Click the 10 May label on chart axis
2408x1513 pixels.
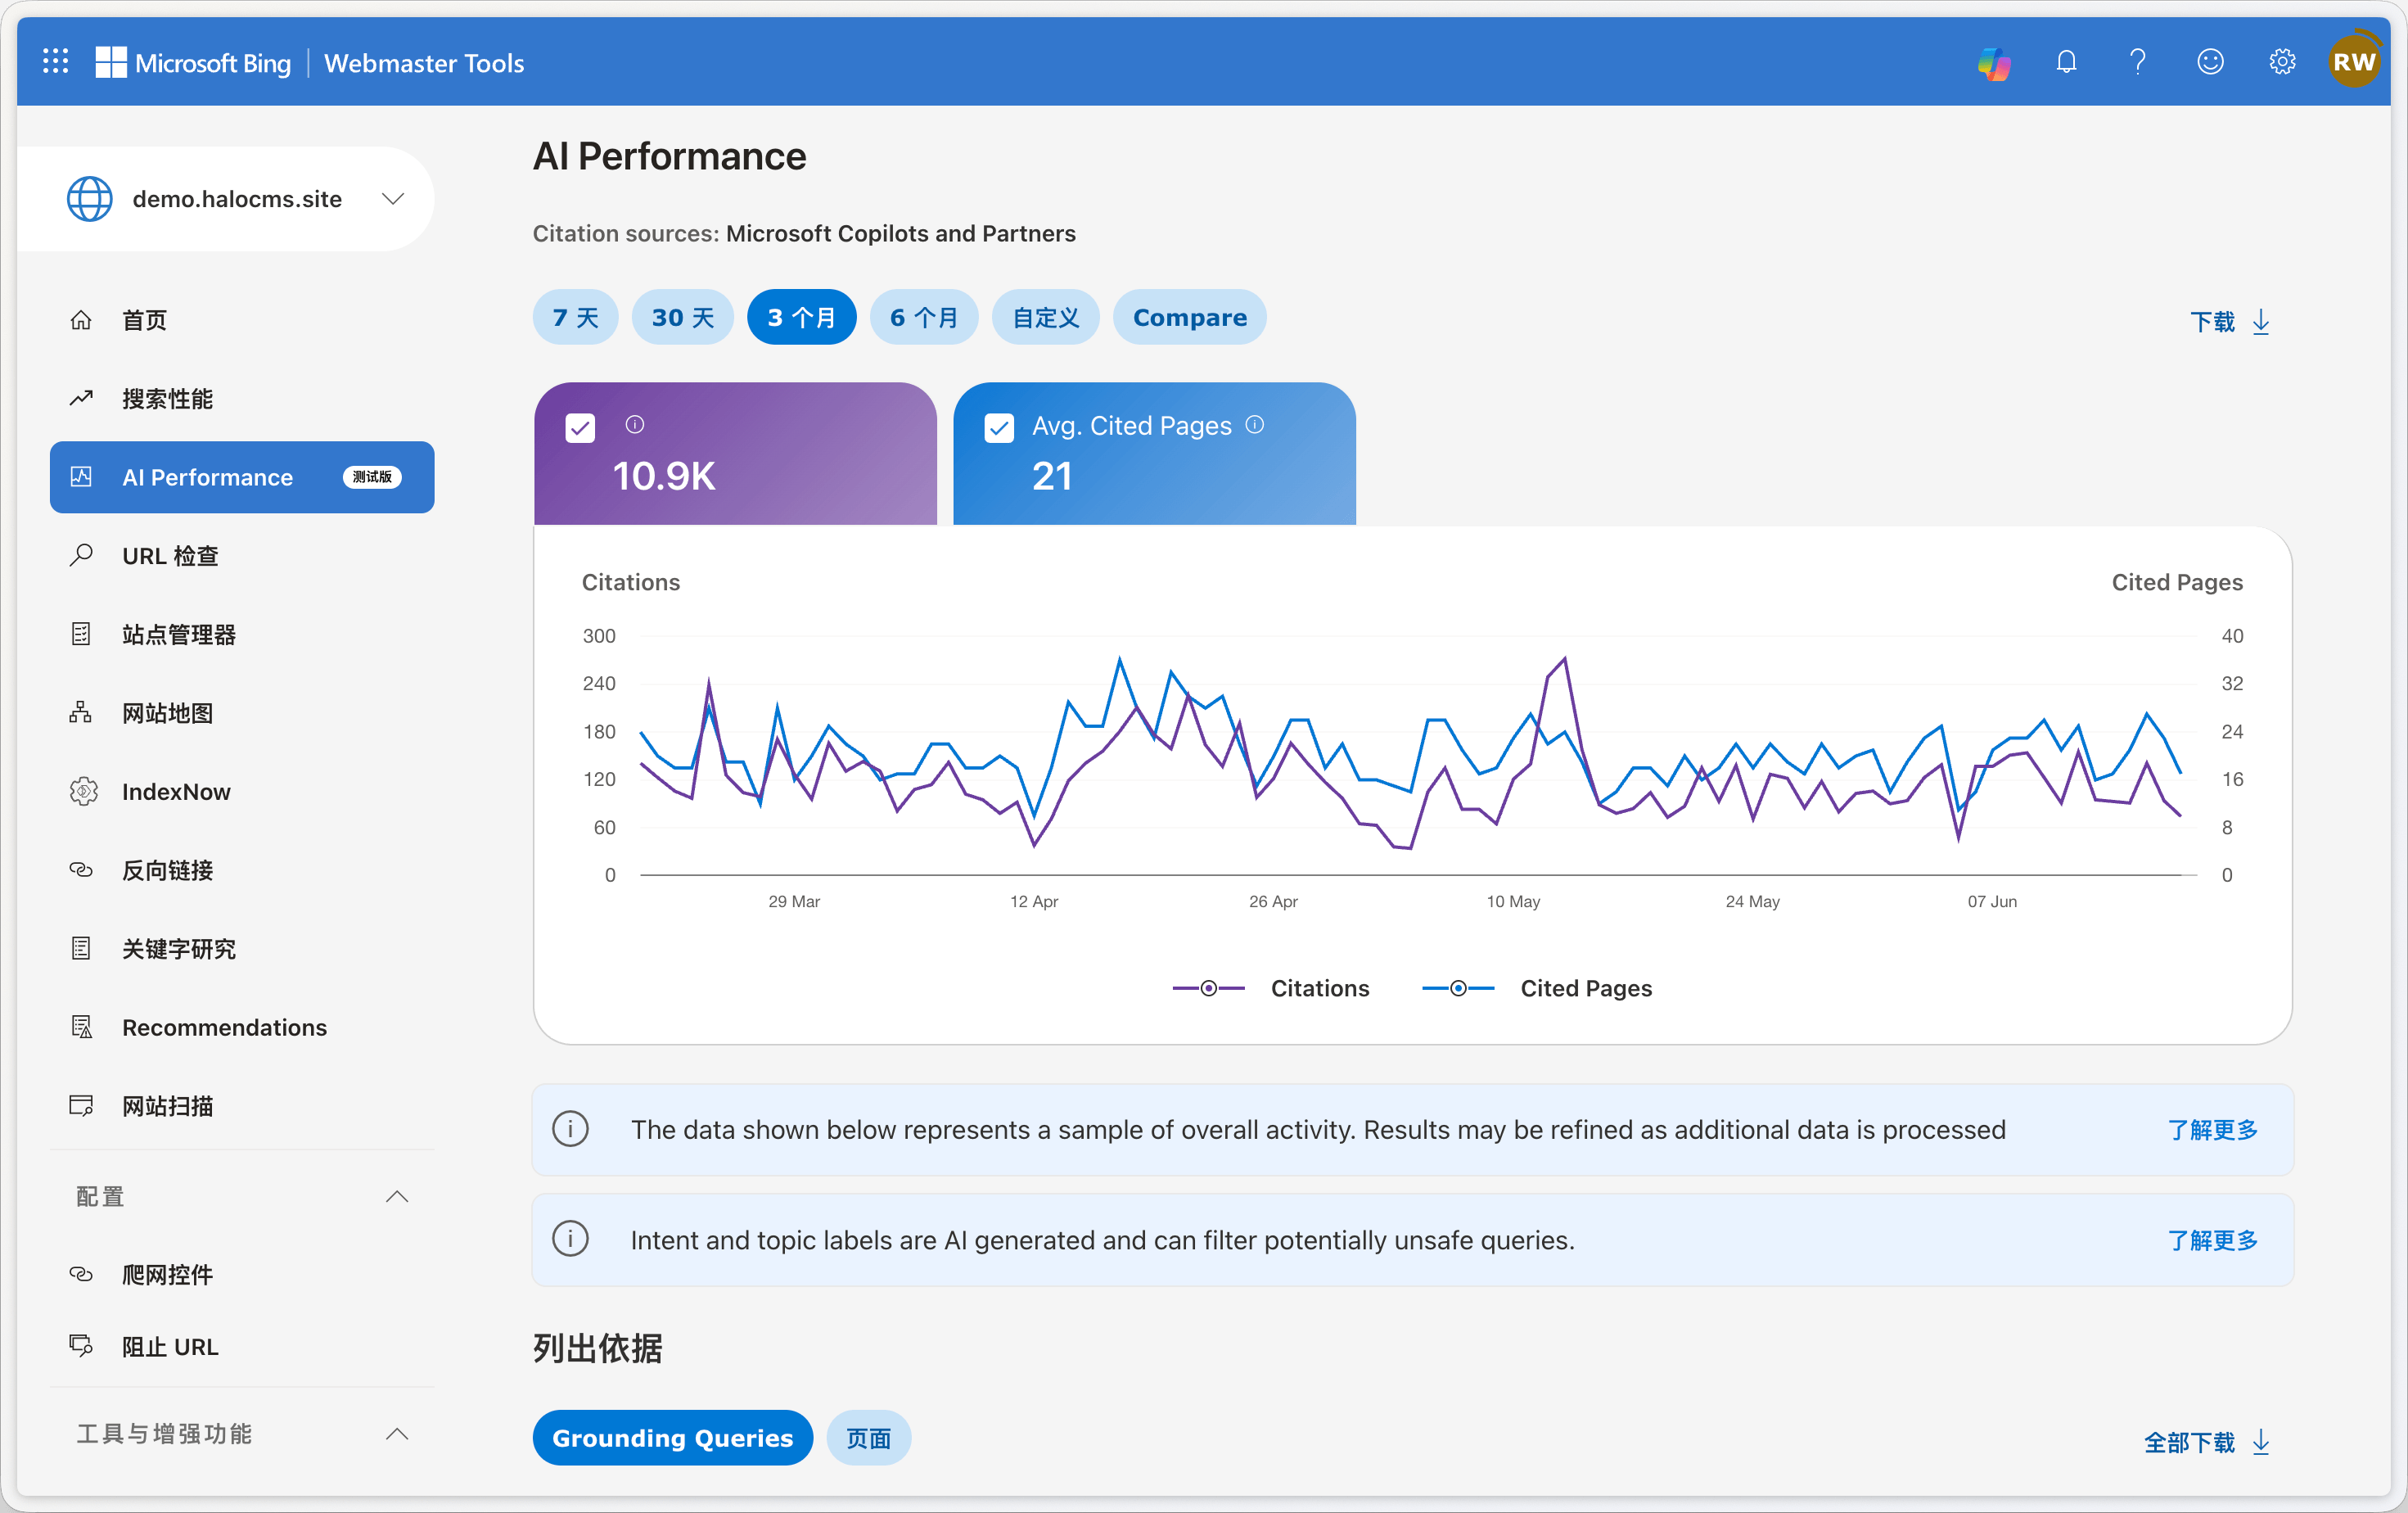click(x=1513, y=901)
